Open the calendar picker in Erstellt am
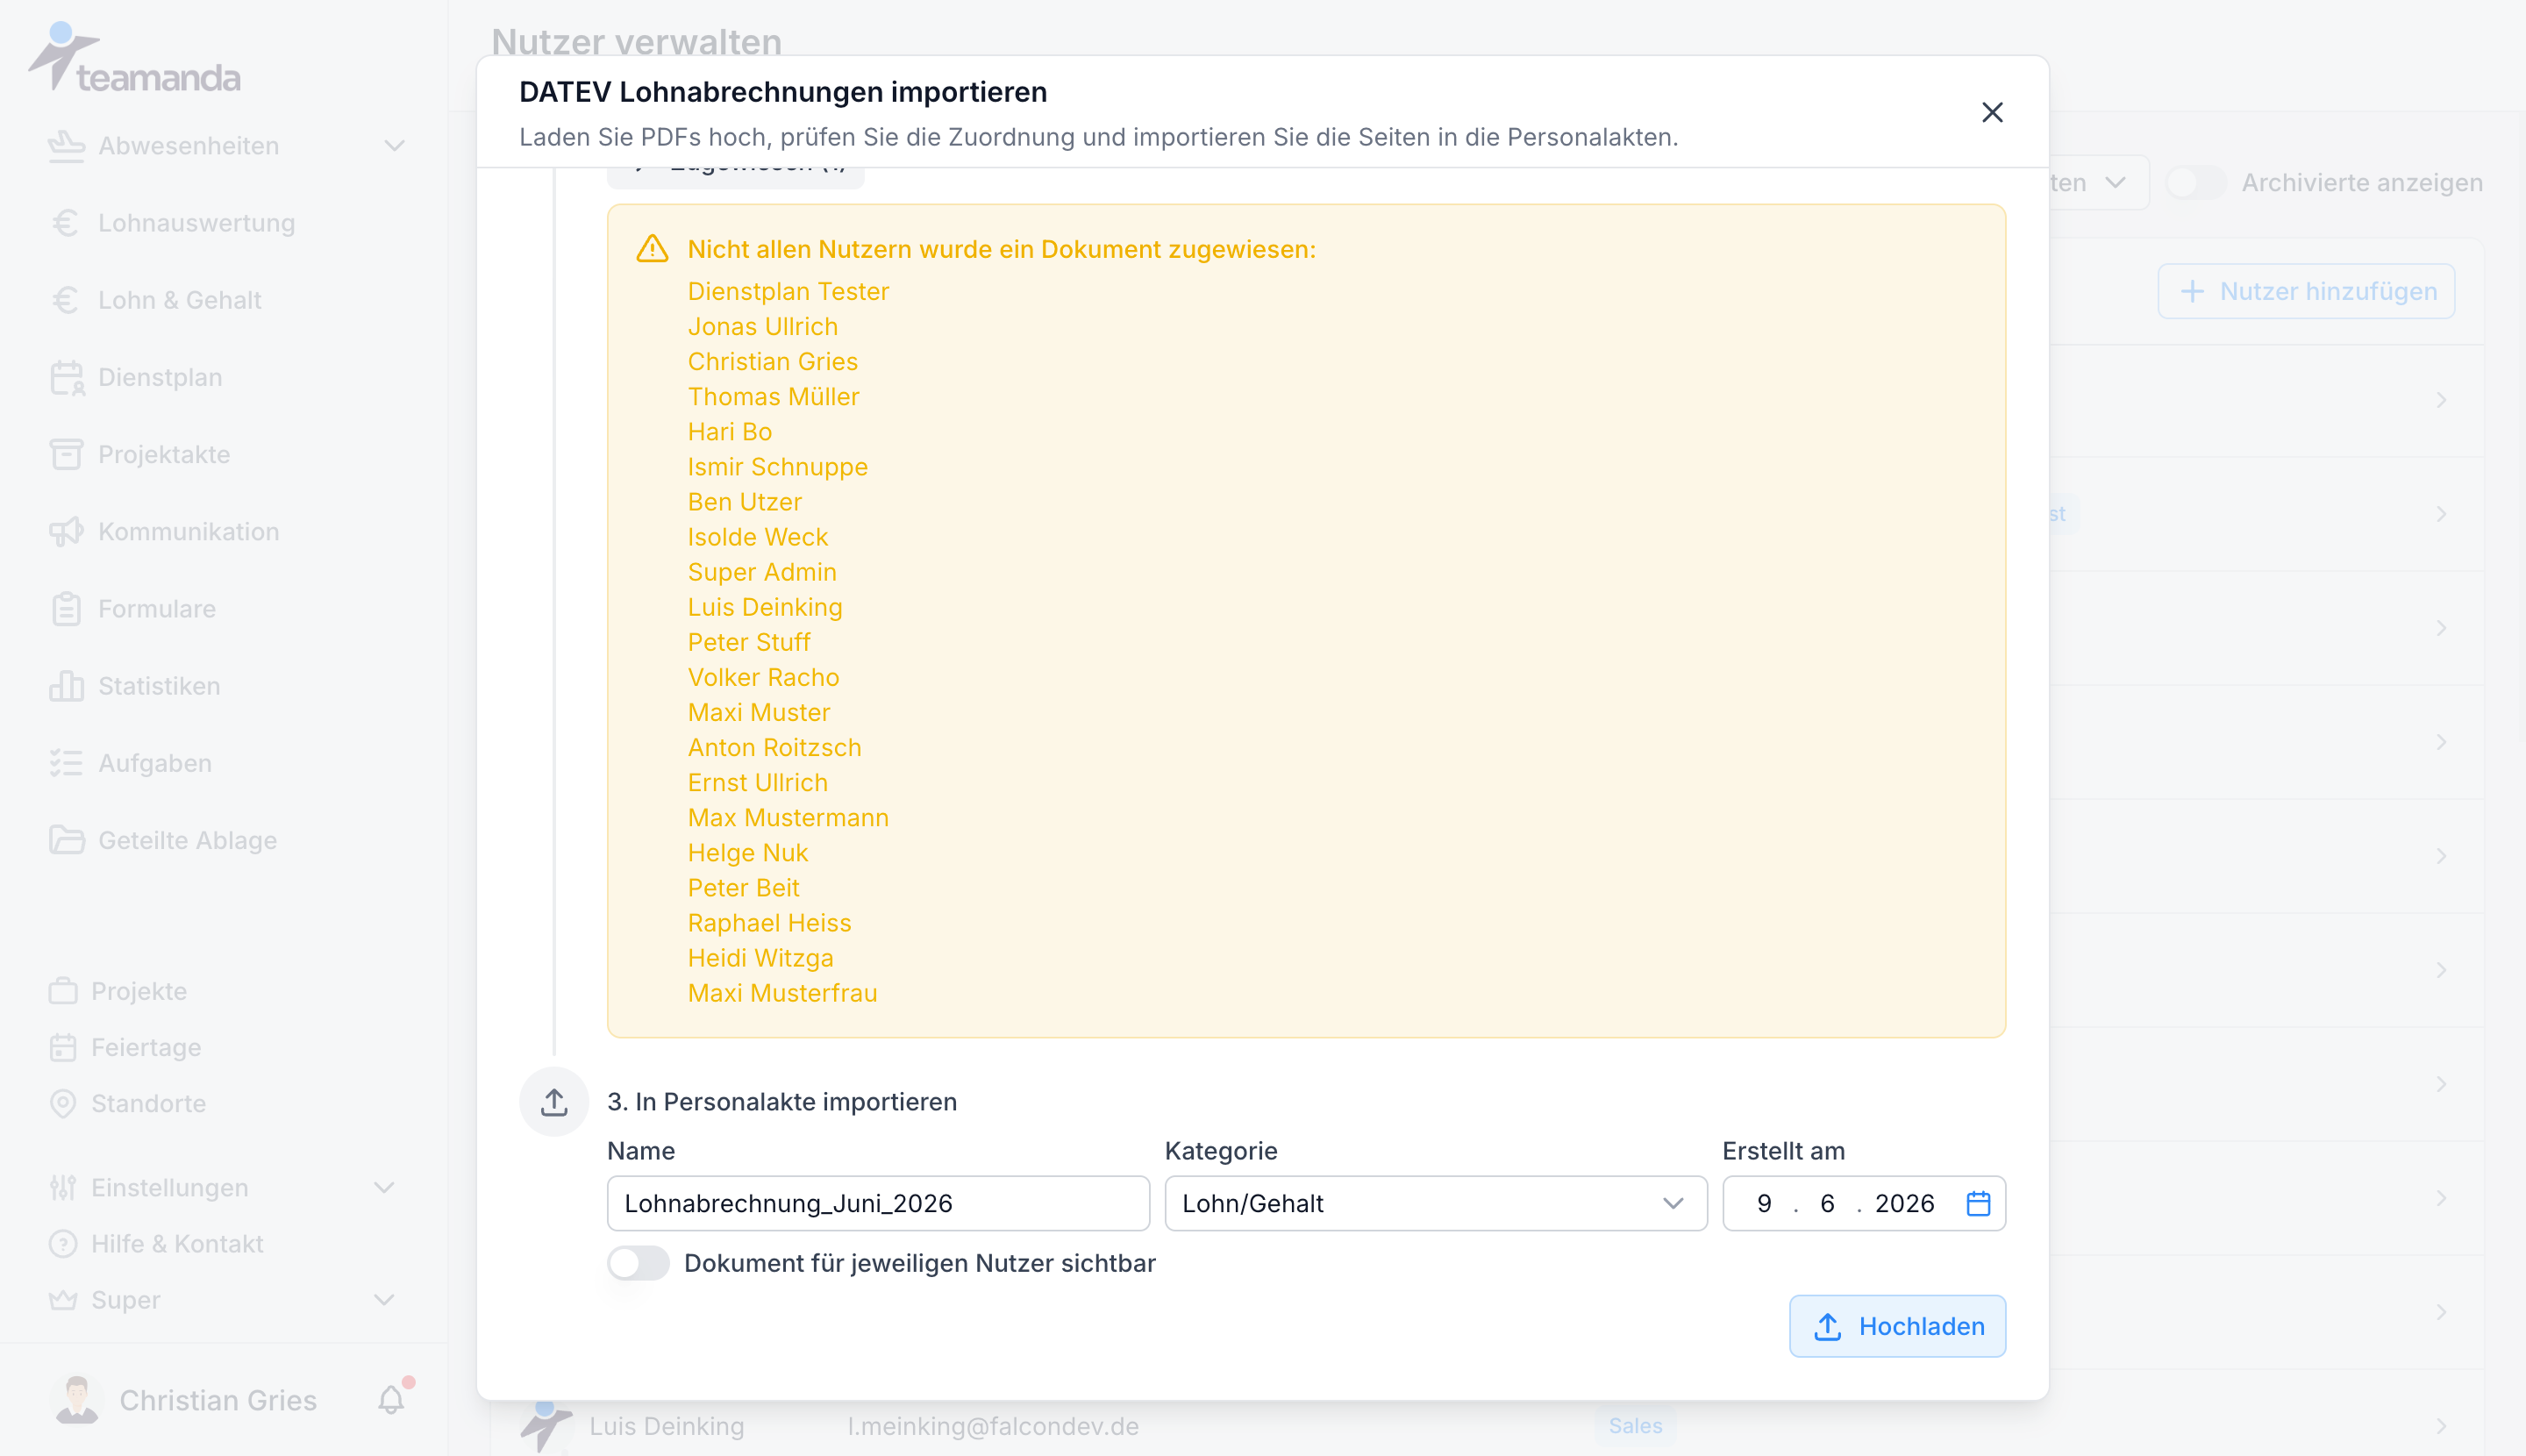This screenshot has width=2526, height=1456. pos(1978,1203)
